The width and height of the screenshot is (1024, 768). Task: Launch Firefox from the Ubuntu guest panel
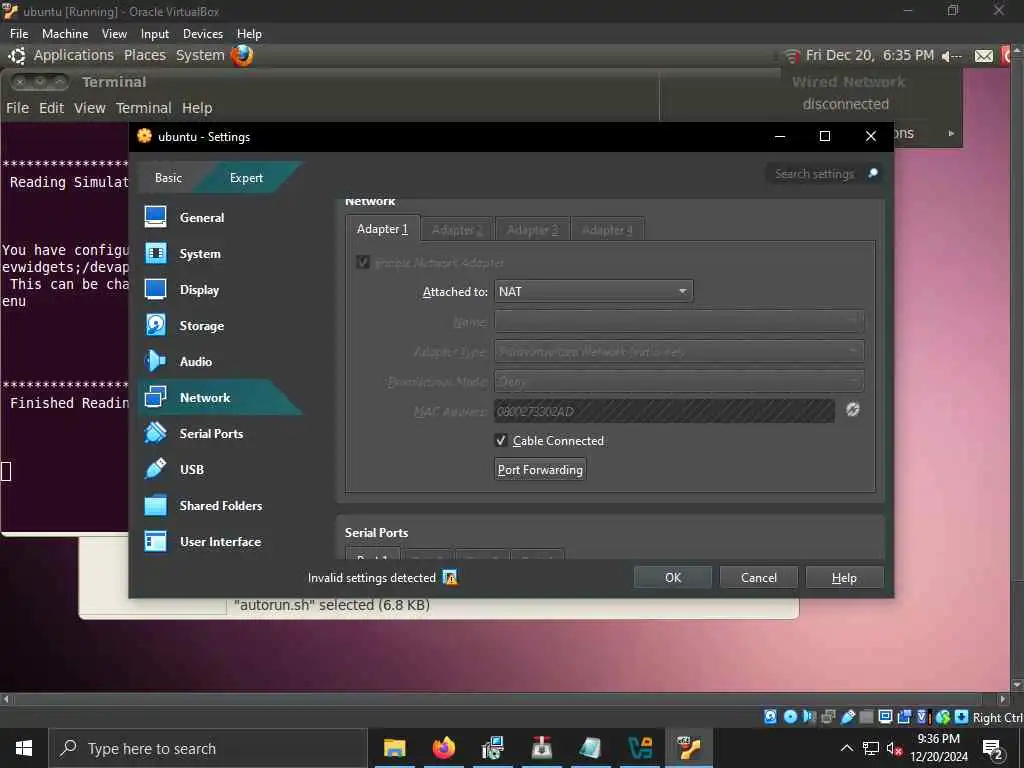pyautogui.click(x=242, y=56)
